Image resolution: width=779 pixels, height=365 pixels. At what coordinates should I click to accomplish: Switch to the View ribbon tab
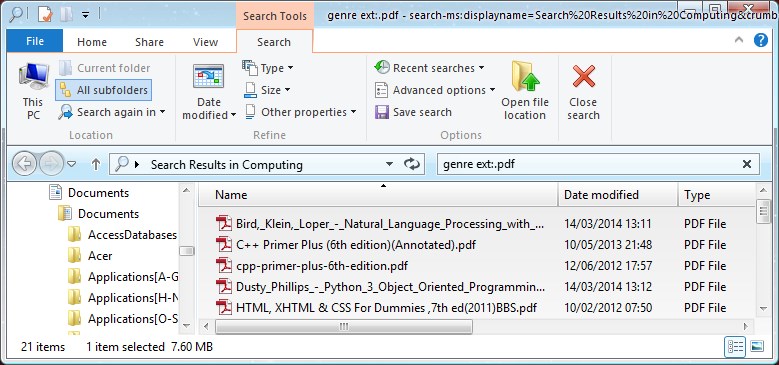[206, 42]
